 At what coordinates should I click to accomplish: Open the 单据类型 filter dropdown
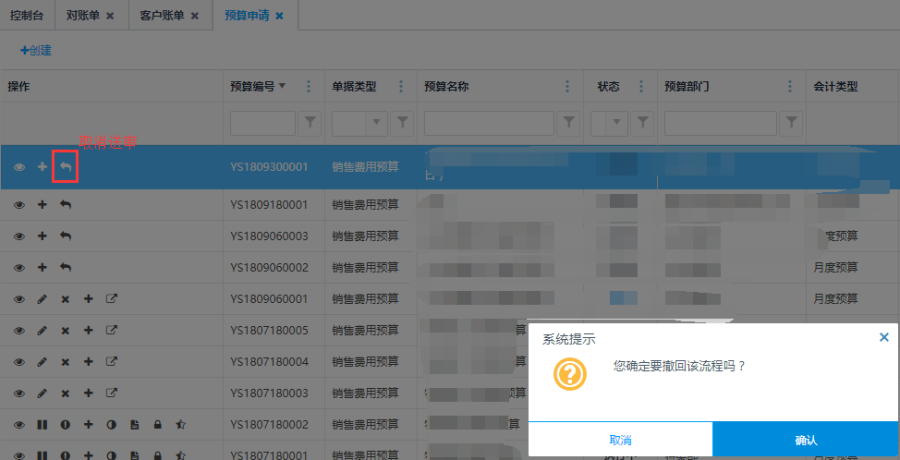point(377,122)
